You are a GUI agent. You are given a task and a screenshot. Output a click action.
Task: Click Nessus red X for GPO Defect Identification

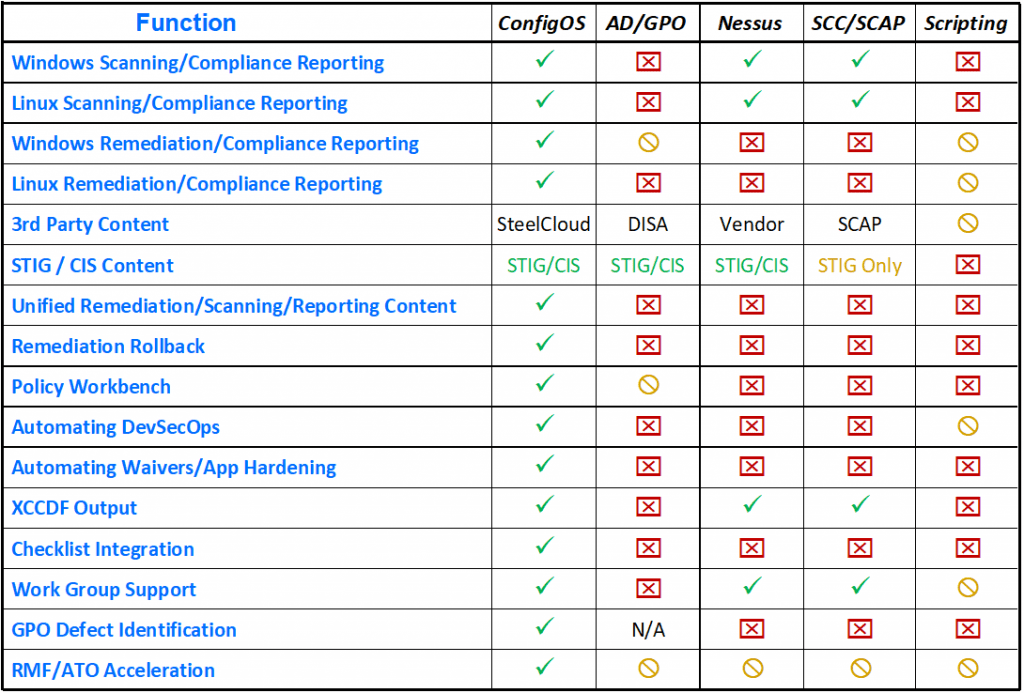[752, 629]
